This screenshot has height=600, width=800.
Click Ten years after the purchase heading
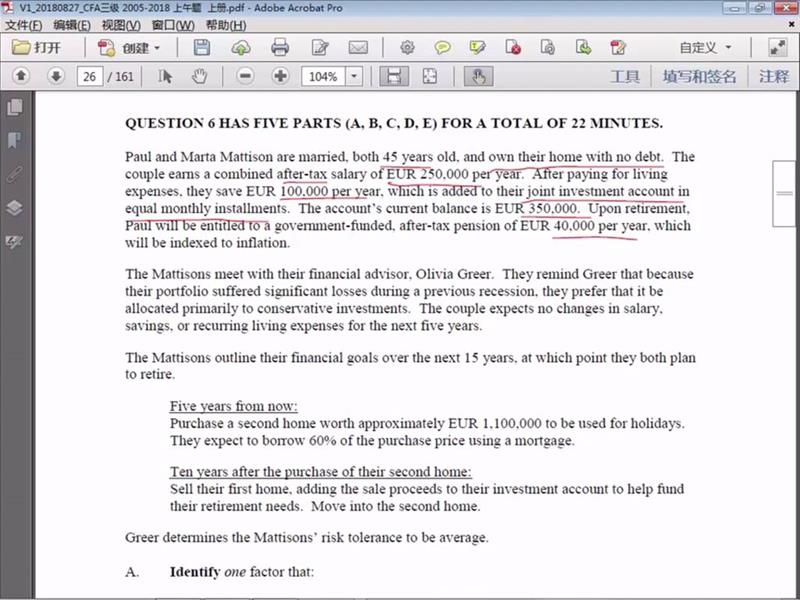pyautogui.click(x=321, y=472)
